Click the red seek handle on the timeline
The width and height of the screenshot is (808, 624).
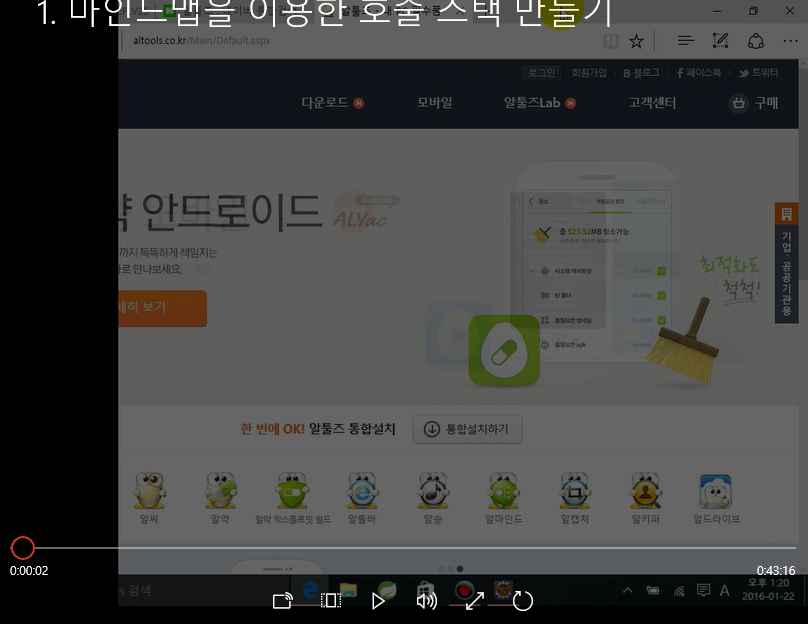coord(23,548)
